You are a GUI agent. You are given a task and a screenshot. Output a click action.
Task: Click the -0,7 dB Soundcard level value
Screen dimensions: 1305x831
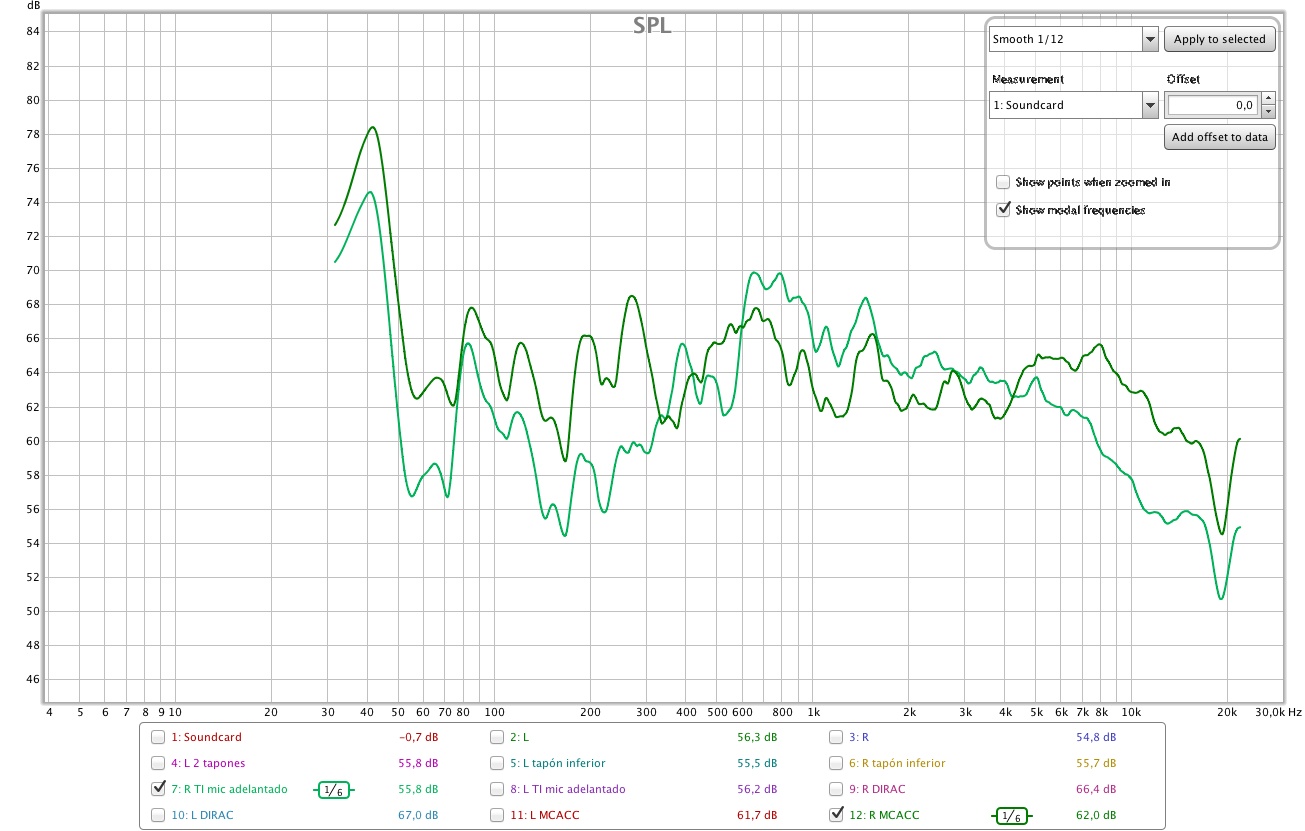418,737
